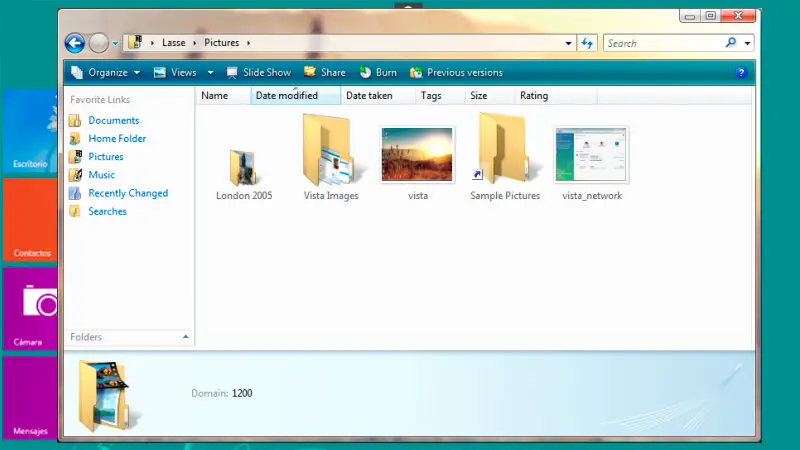Open Home Folder in Favorite Links

pos(117,138)
